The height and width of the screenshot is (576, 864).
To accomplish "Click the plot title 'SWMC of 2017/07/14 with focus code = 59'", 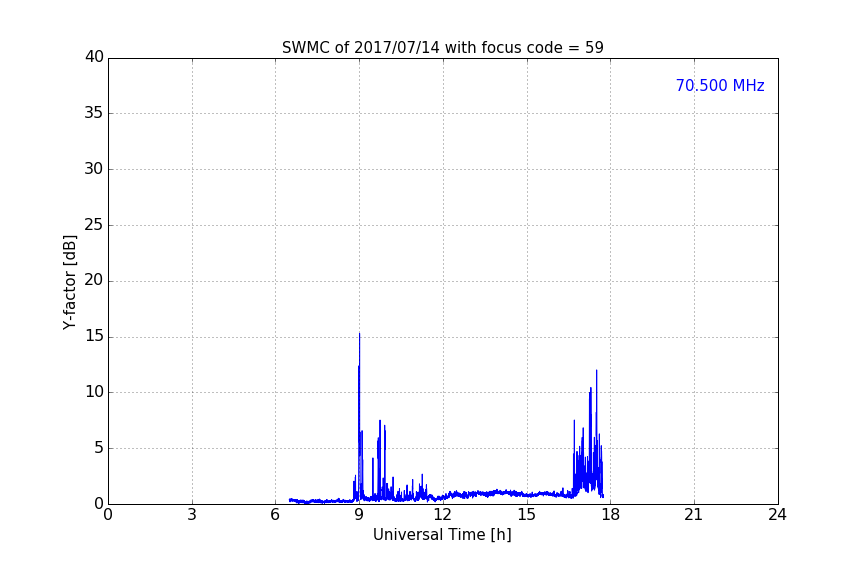I will pyautogui.click(x=442, y=48).
